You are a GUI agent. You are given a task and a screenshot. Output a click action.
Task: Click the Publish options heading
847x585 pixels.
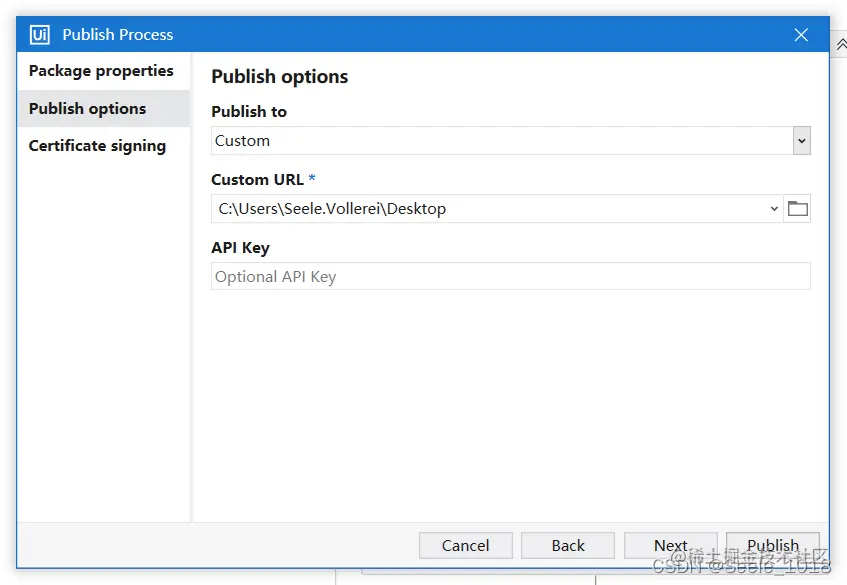tap(280, 77)
